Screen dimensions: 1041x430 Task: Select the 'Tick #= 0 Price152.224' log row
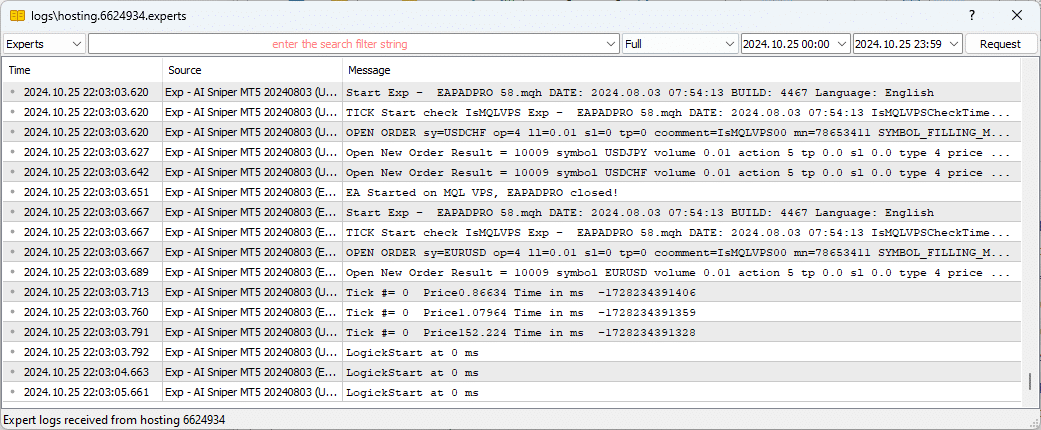click(520, 332)
